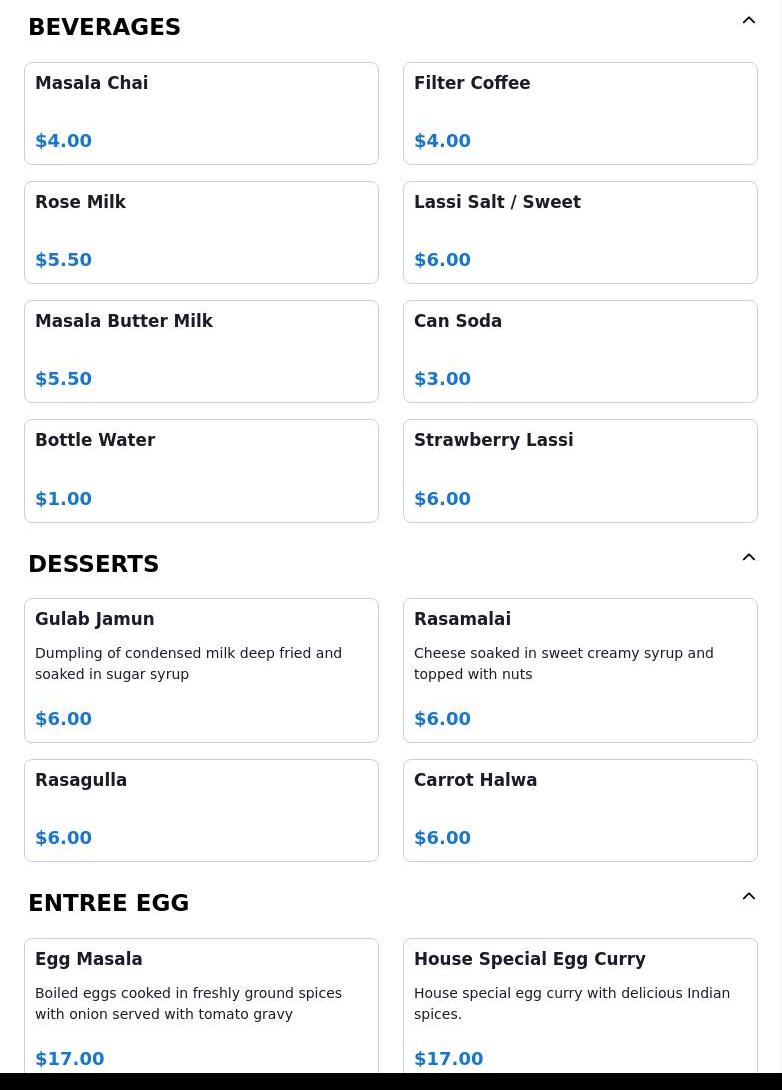
Task: Open the Egg Masala entree
Action: (201, 1006)
